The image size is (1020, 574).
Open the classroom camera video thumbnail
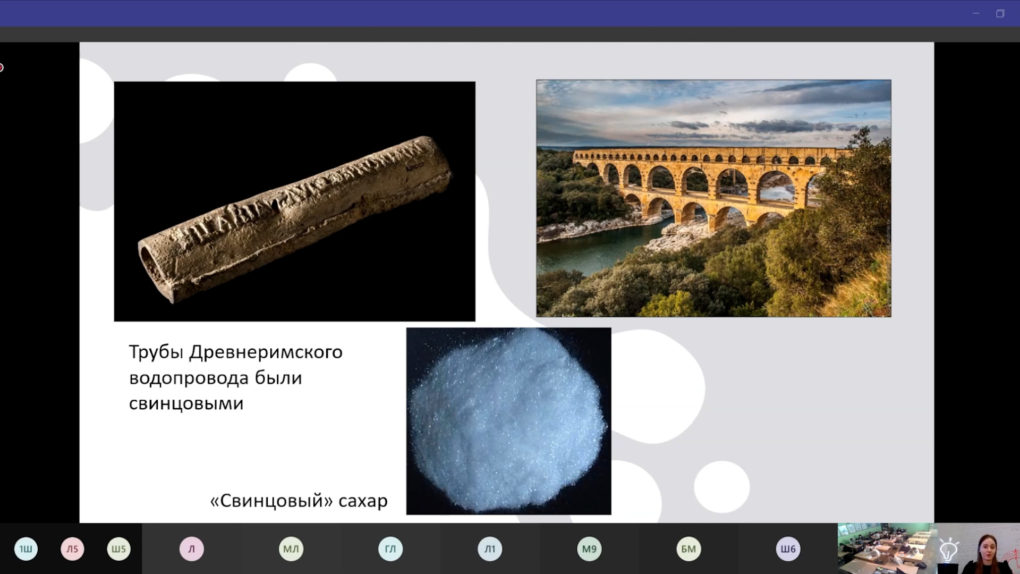click(x=883, y=548)
